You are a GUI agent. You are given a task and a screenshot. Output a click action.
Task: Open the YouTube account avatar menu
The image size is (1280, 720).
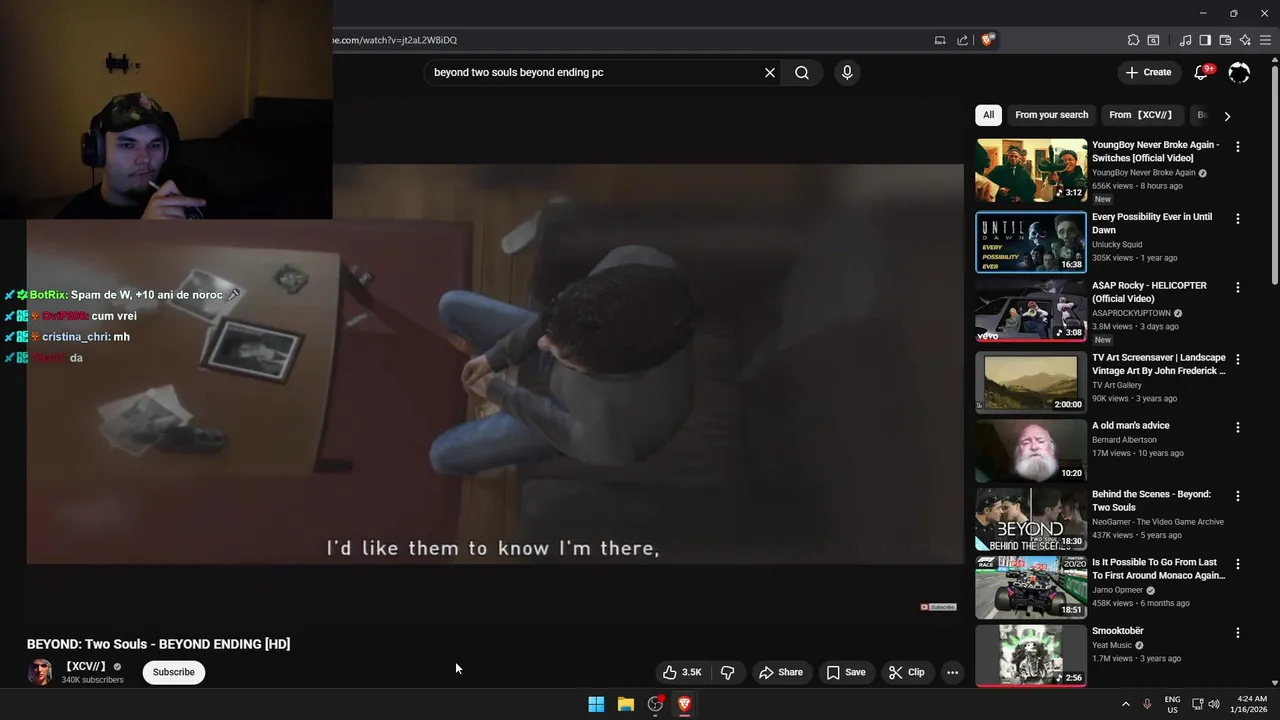(x=1239, y=72)
